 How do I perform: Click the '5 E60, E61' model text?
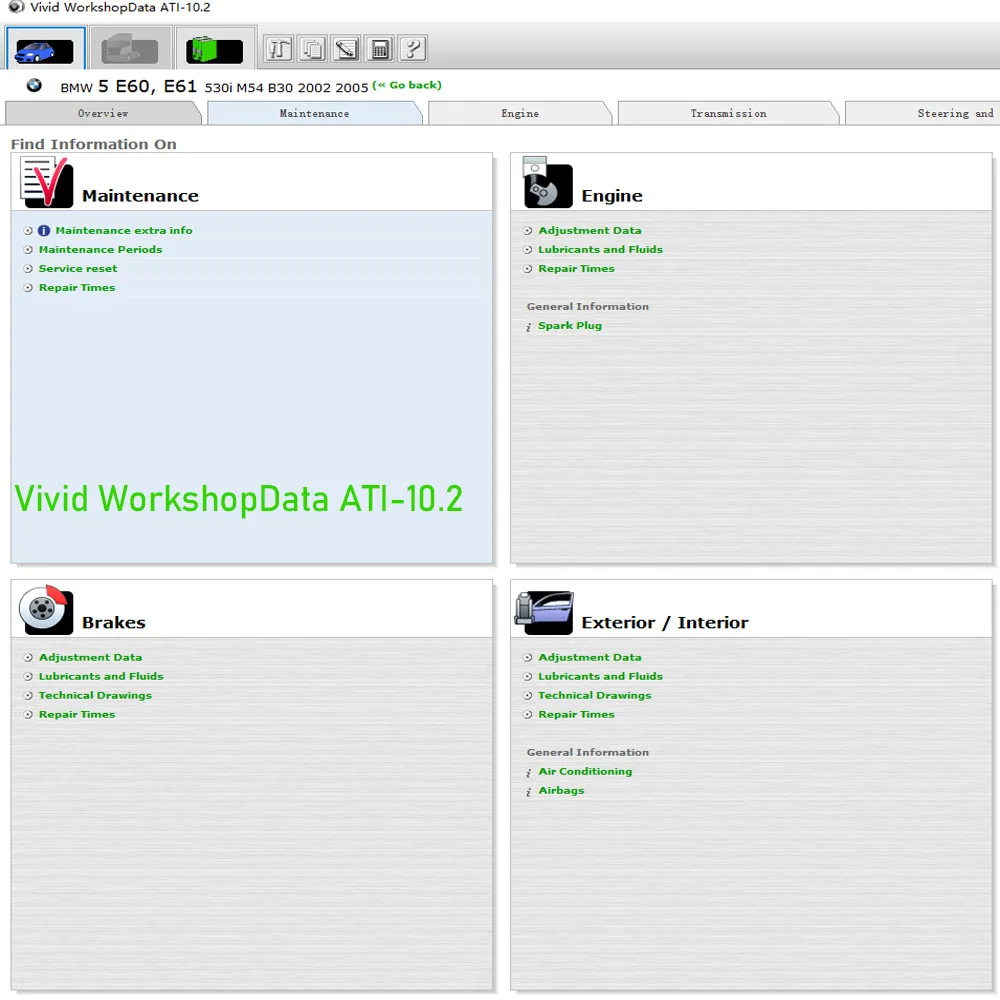tap(147, 86)
